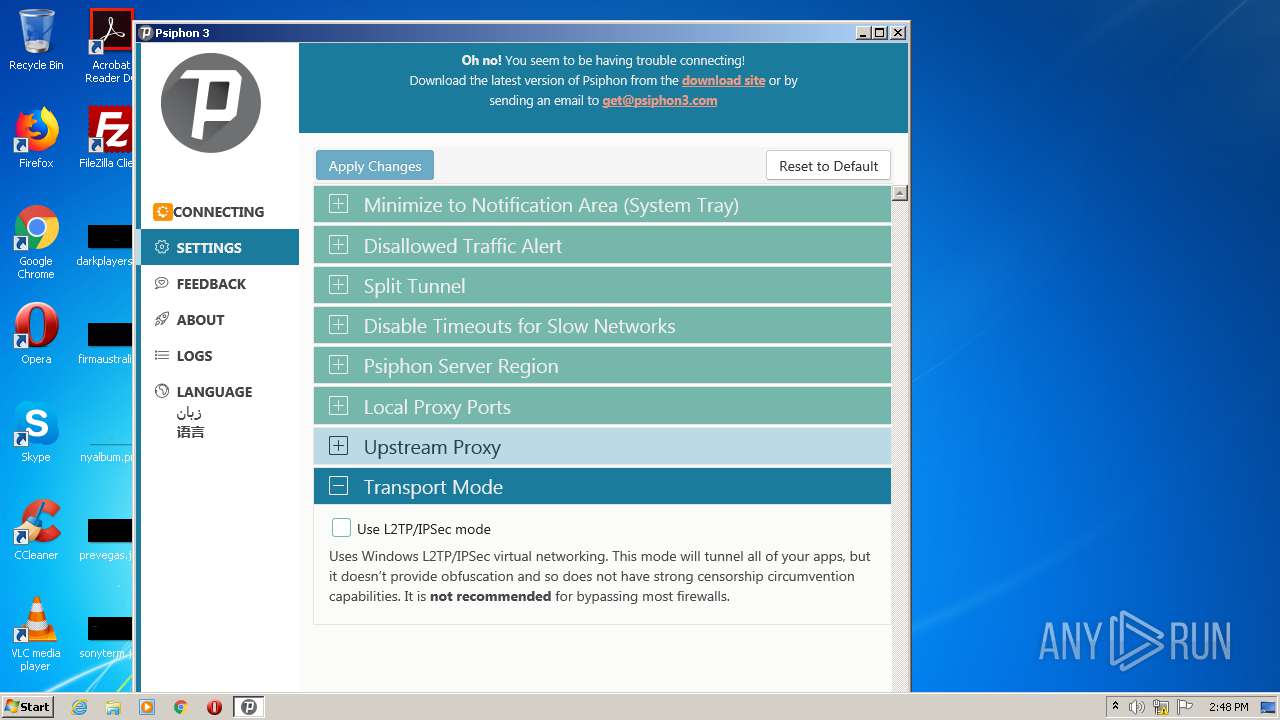Open the Logs sidebar tab
This screenshot has height=720, width=1280.
point(220,356)
